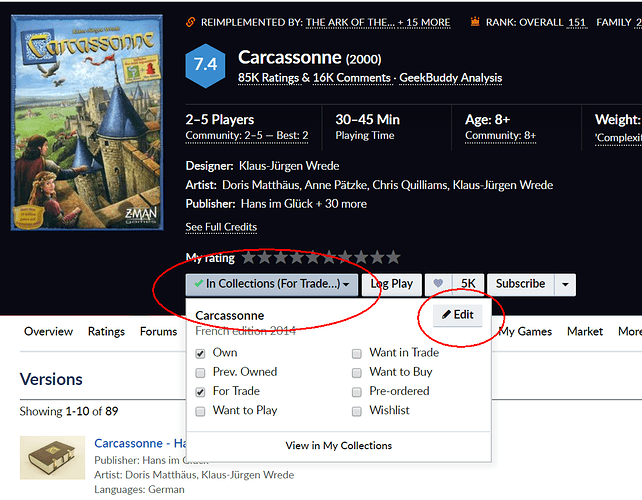
Task: Open the 16K Comments link
Action: (x=352, y=78)
